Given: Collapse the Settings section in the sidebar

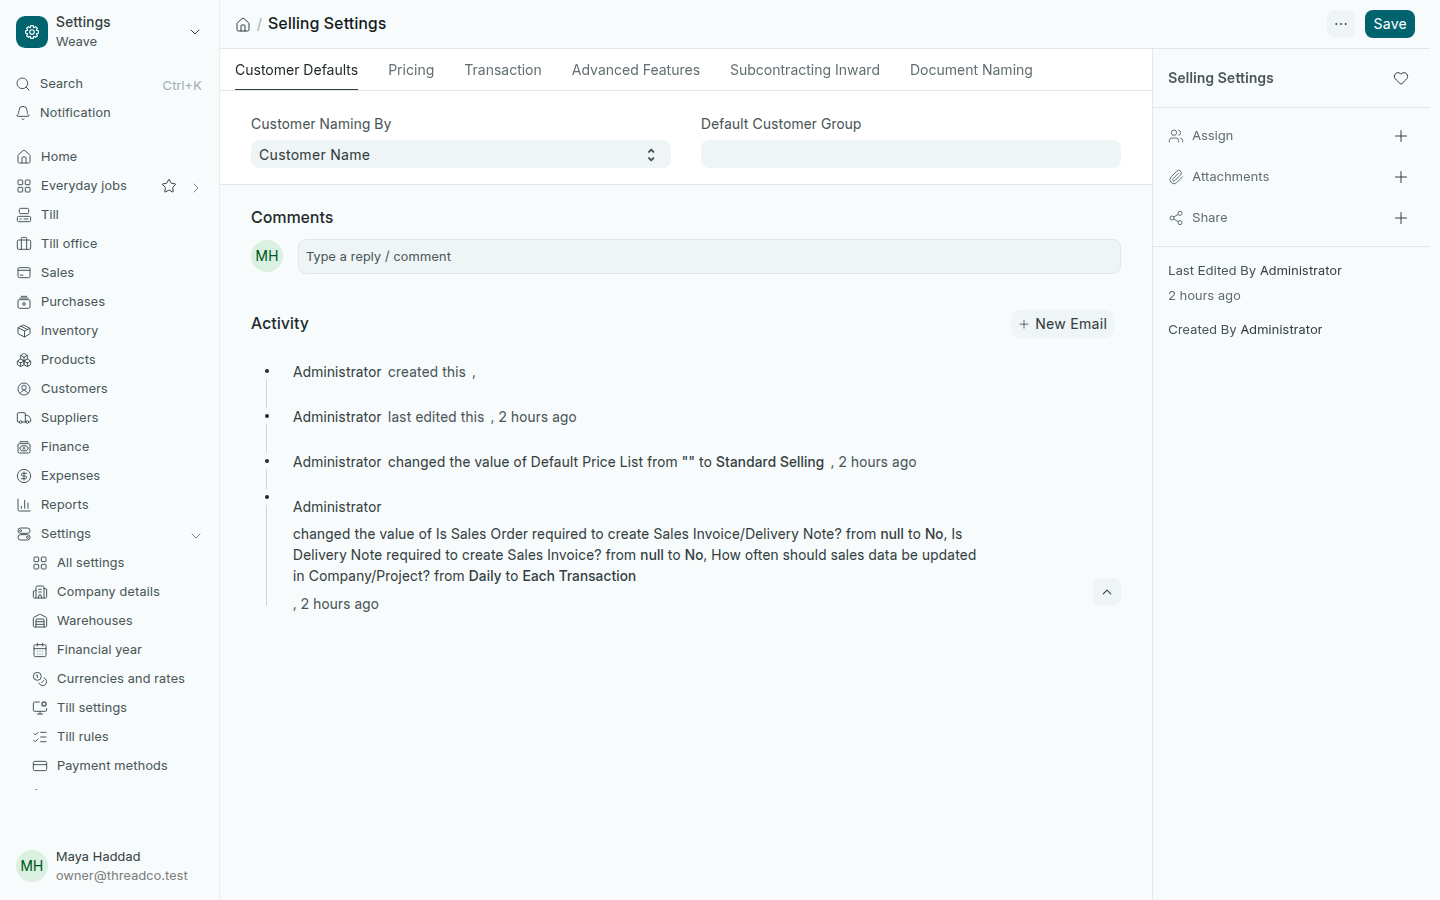Looking at the screenshot, I should tap(196, 535).
